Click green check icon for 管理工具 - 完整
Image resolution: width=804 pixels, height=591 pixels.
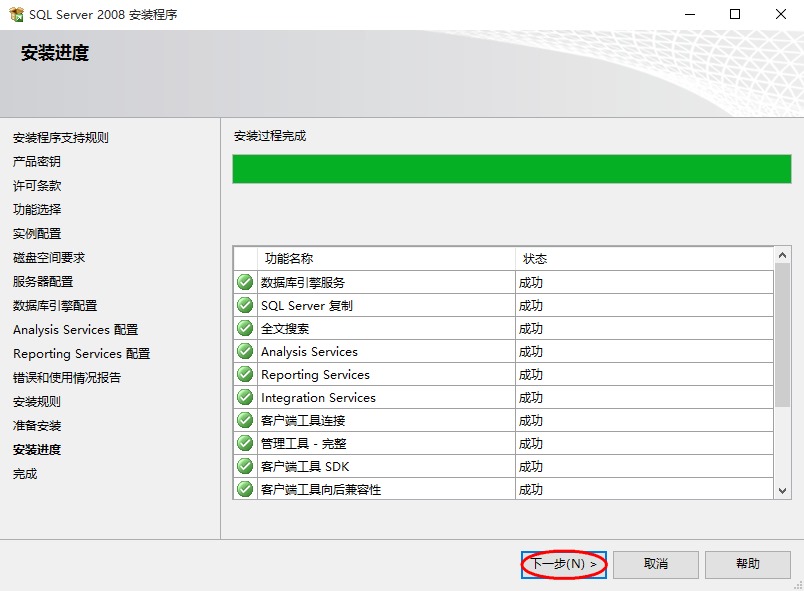245,443
